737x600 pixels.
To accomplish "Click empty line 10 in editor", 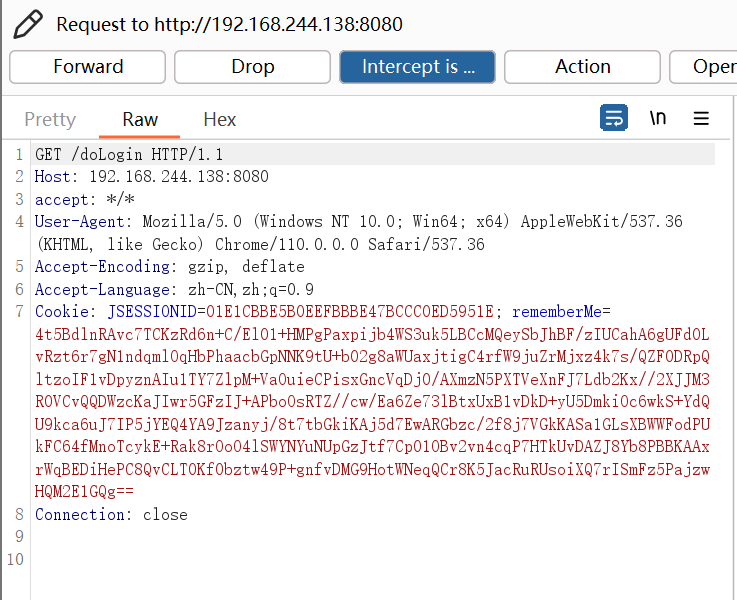I will [x=375, y=559].
